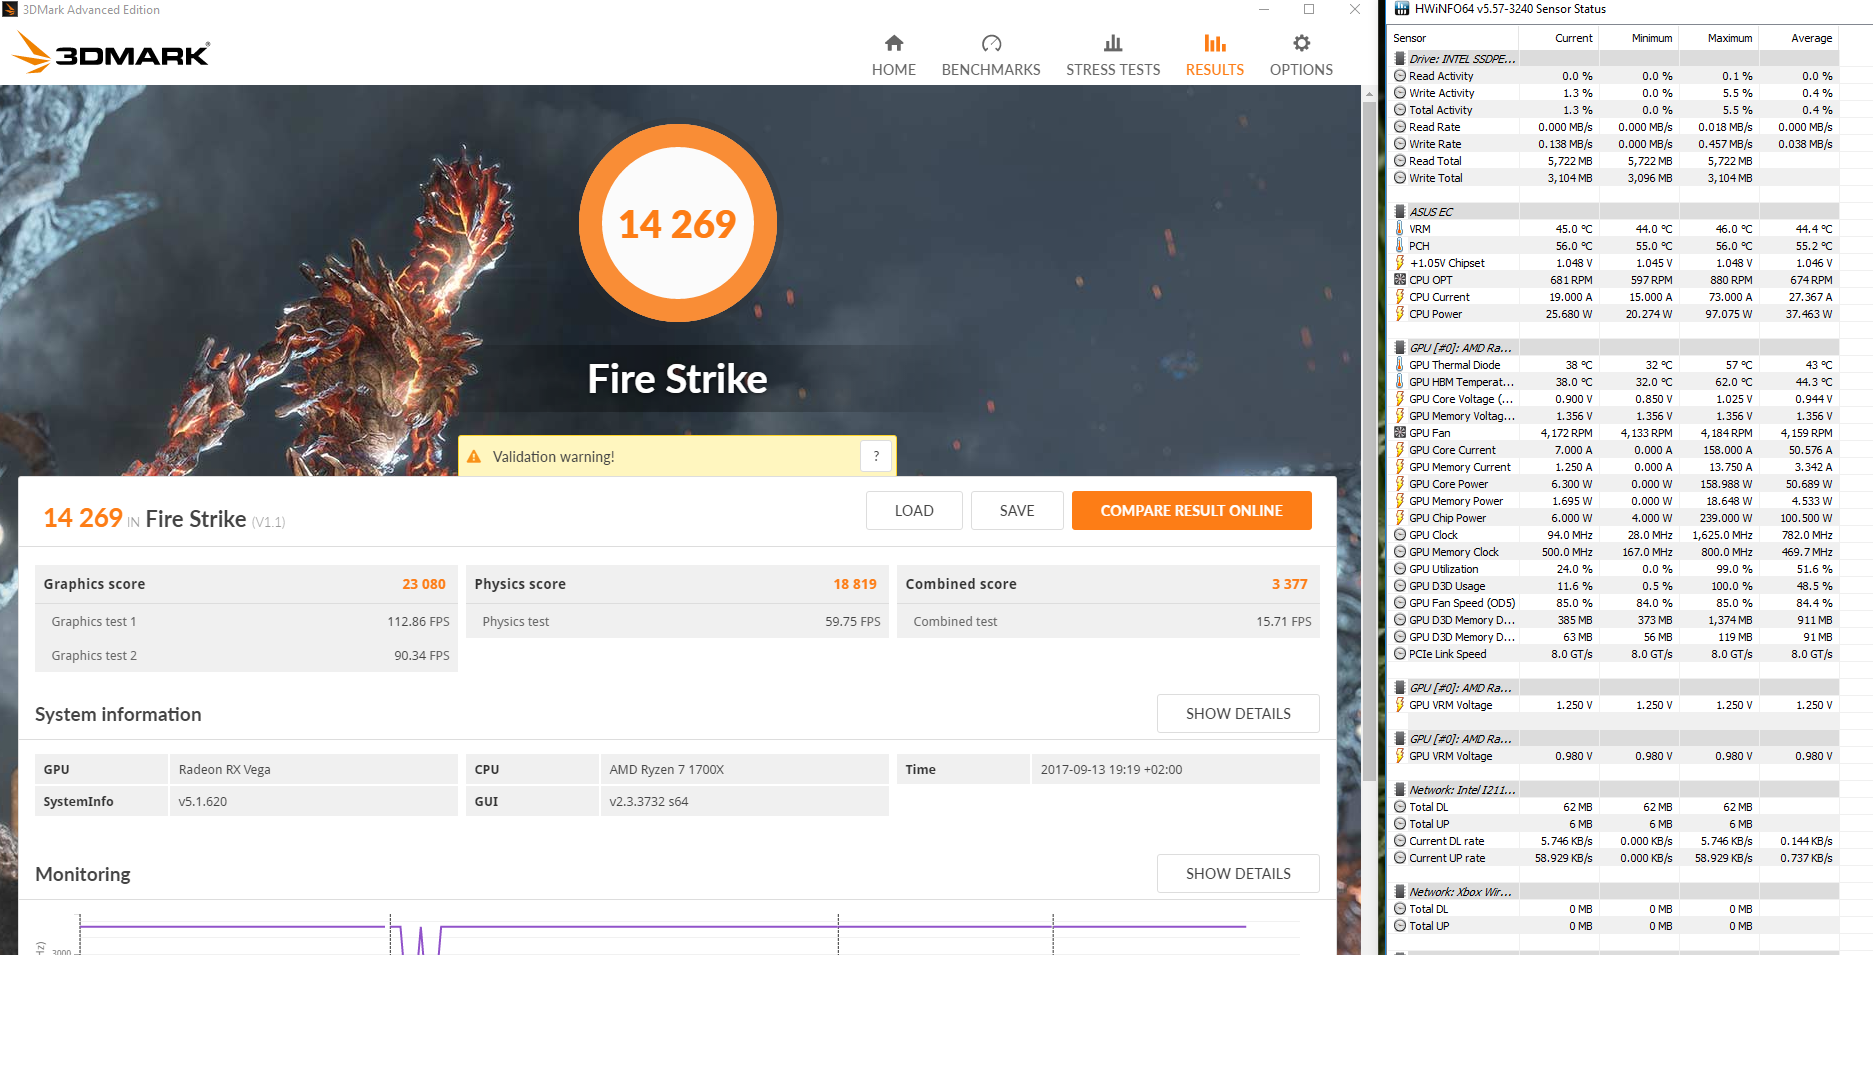Click the Combined test result 15.71 FPS

click(x=1284, y=621)
